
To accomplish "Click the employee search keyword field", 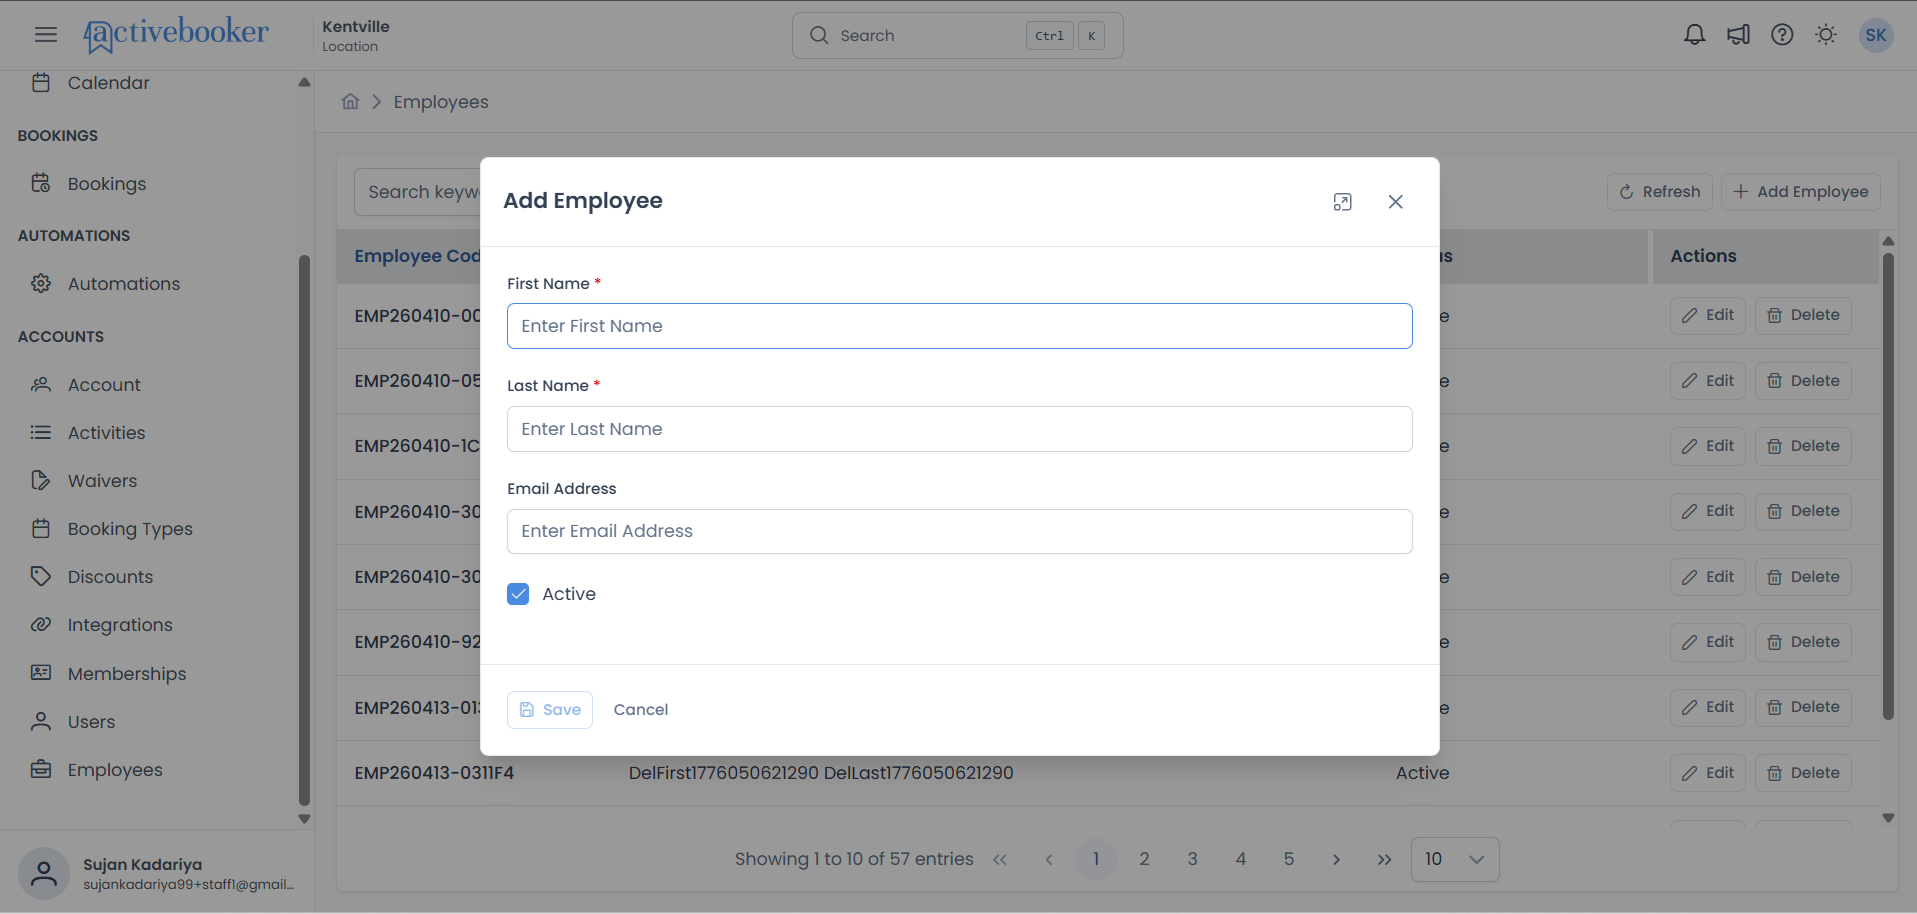I will [417, 192].
